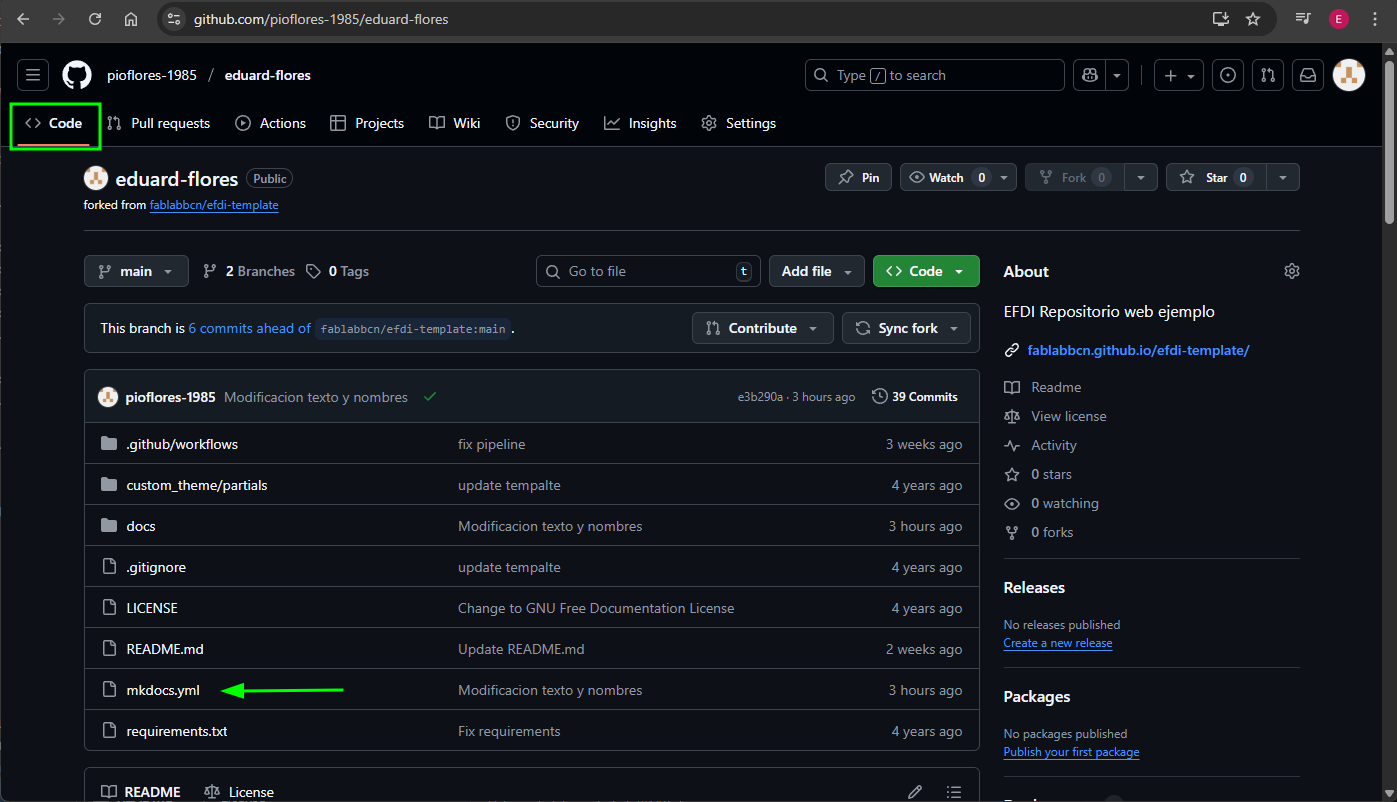
Task: Expand the main branch dropdown
Action: pyautogui.click(x=136, y=271)
